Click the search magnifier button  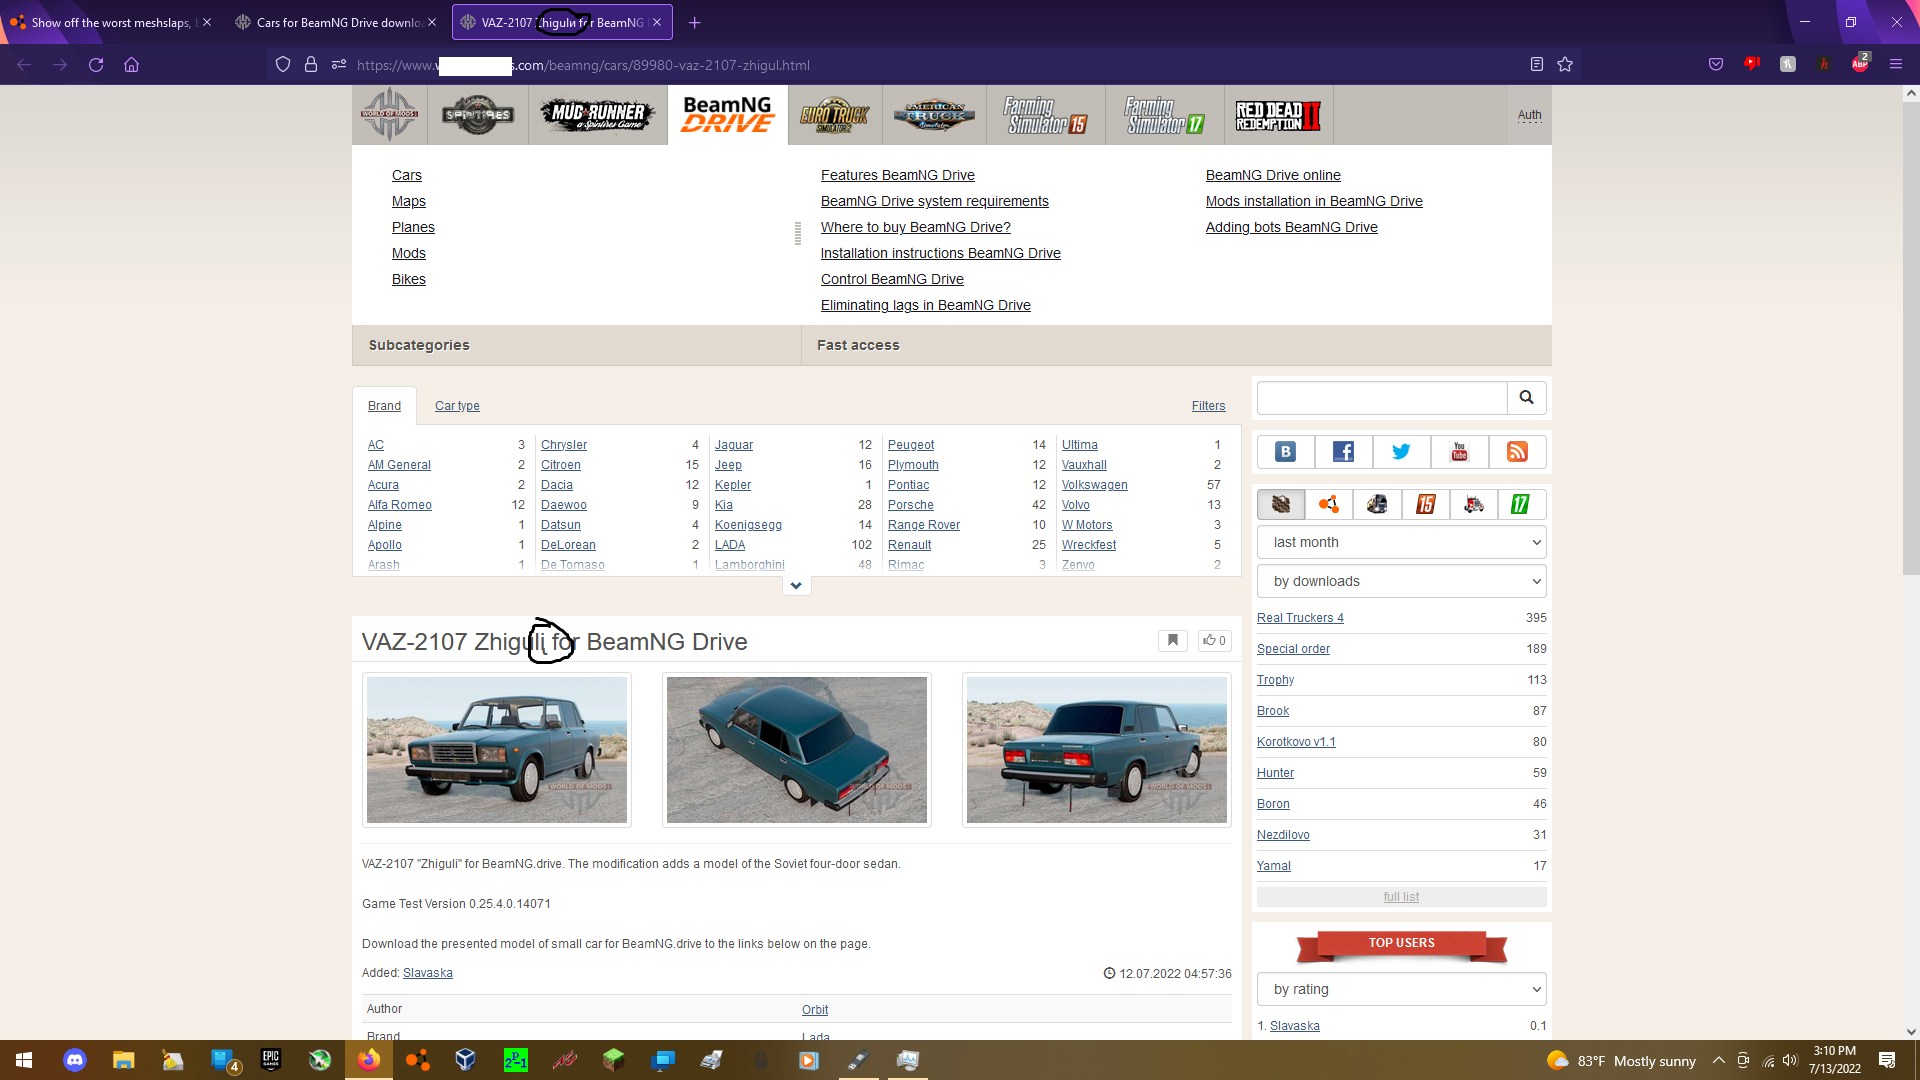1526,397
